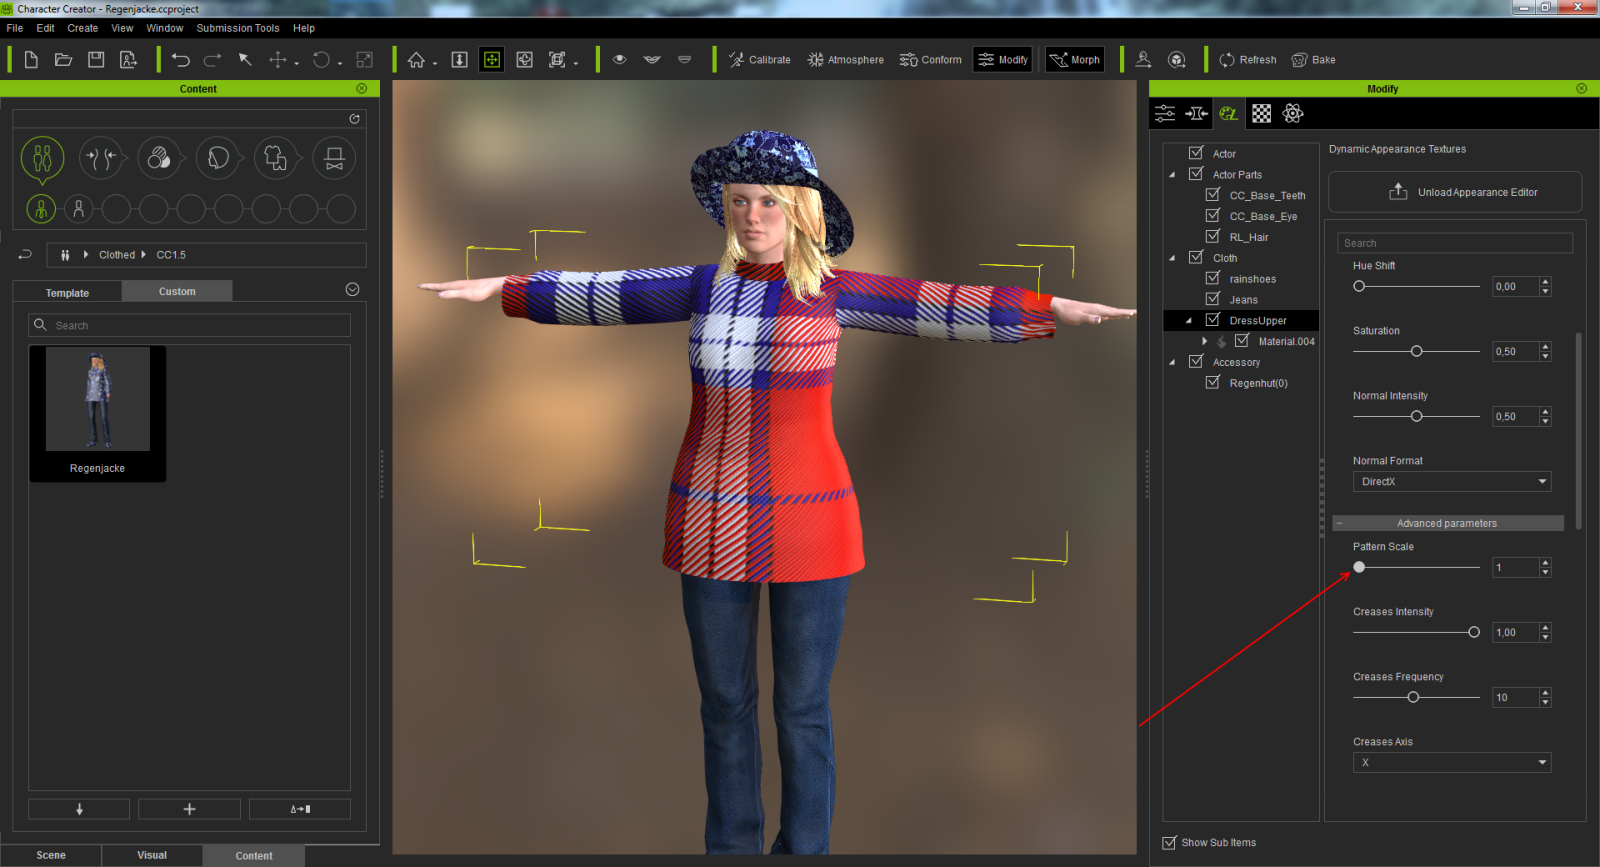Image resolution: width=1600 pixels, height=867 pixels.
Task: Click refresh icon at top of Content panel
Action: click(x=354, y=118)
